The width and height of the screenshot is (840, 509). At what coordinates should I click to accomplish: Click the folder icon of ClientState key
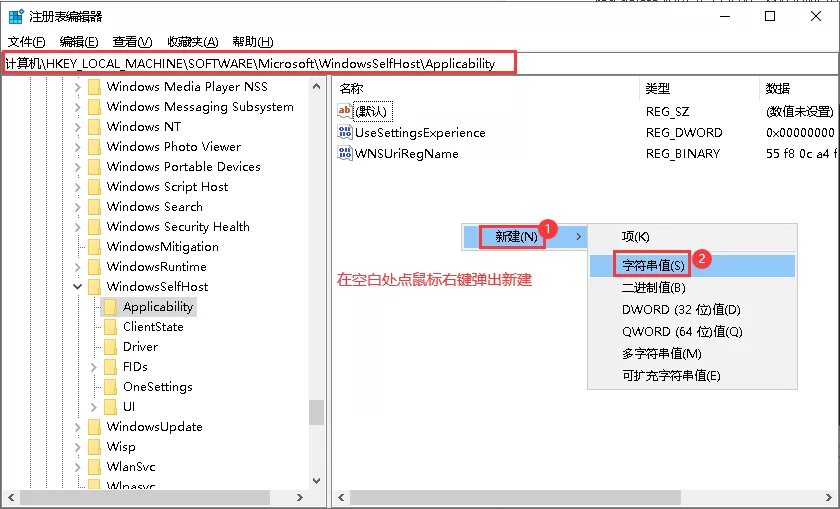(x=110, y=327)
